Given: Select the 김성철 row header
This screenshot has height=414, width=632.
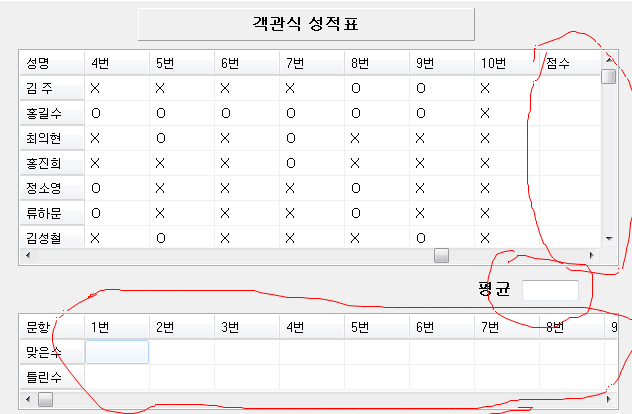Looking at the screenshot, I should point(50,238).
